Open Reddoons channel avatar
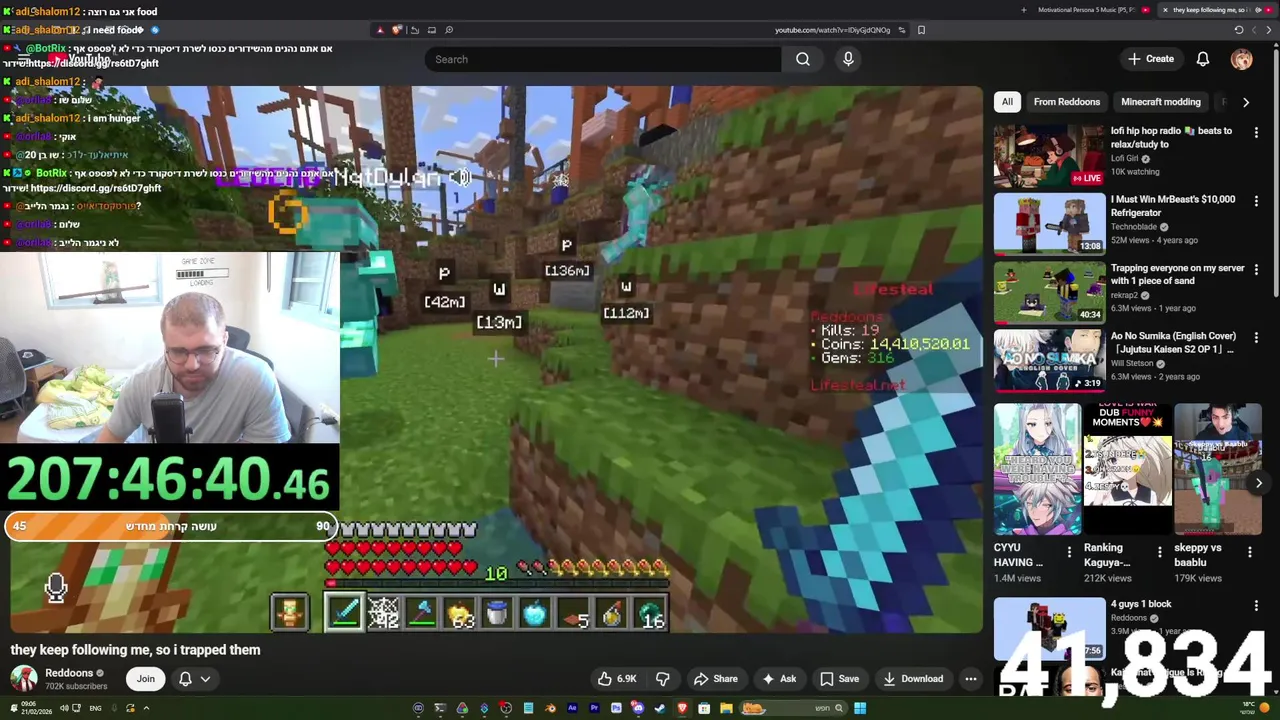Viewport: 1280px width, 720px height. pyautogui.click(x=24, y=679)
